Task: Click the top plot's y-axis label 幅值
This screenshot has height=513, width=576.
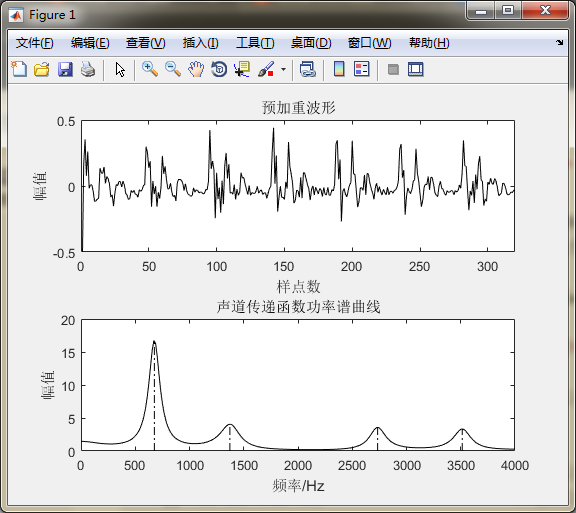Action: [40, 186]
